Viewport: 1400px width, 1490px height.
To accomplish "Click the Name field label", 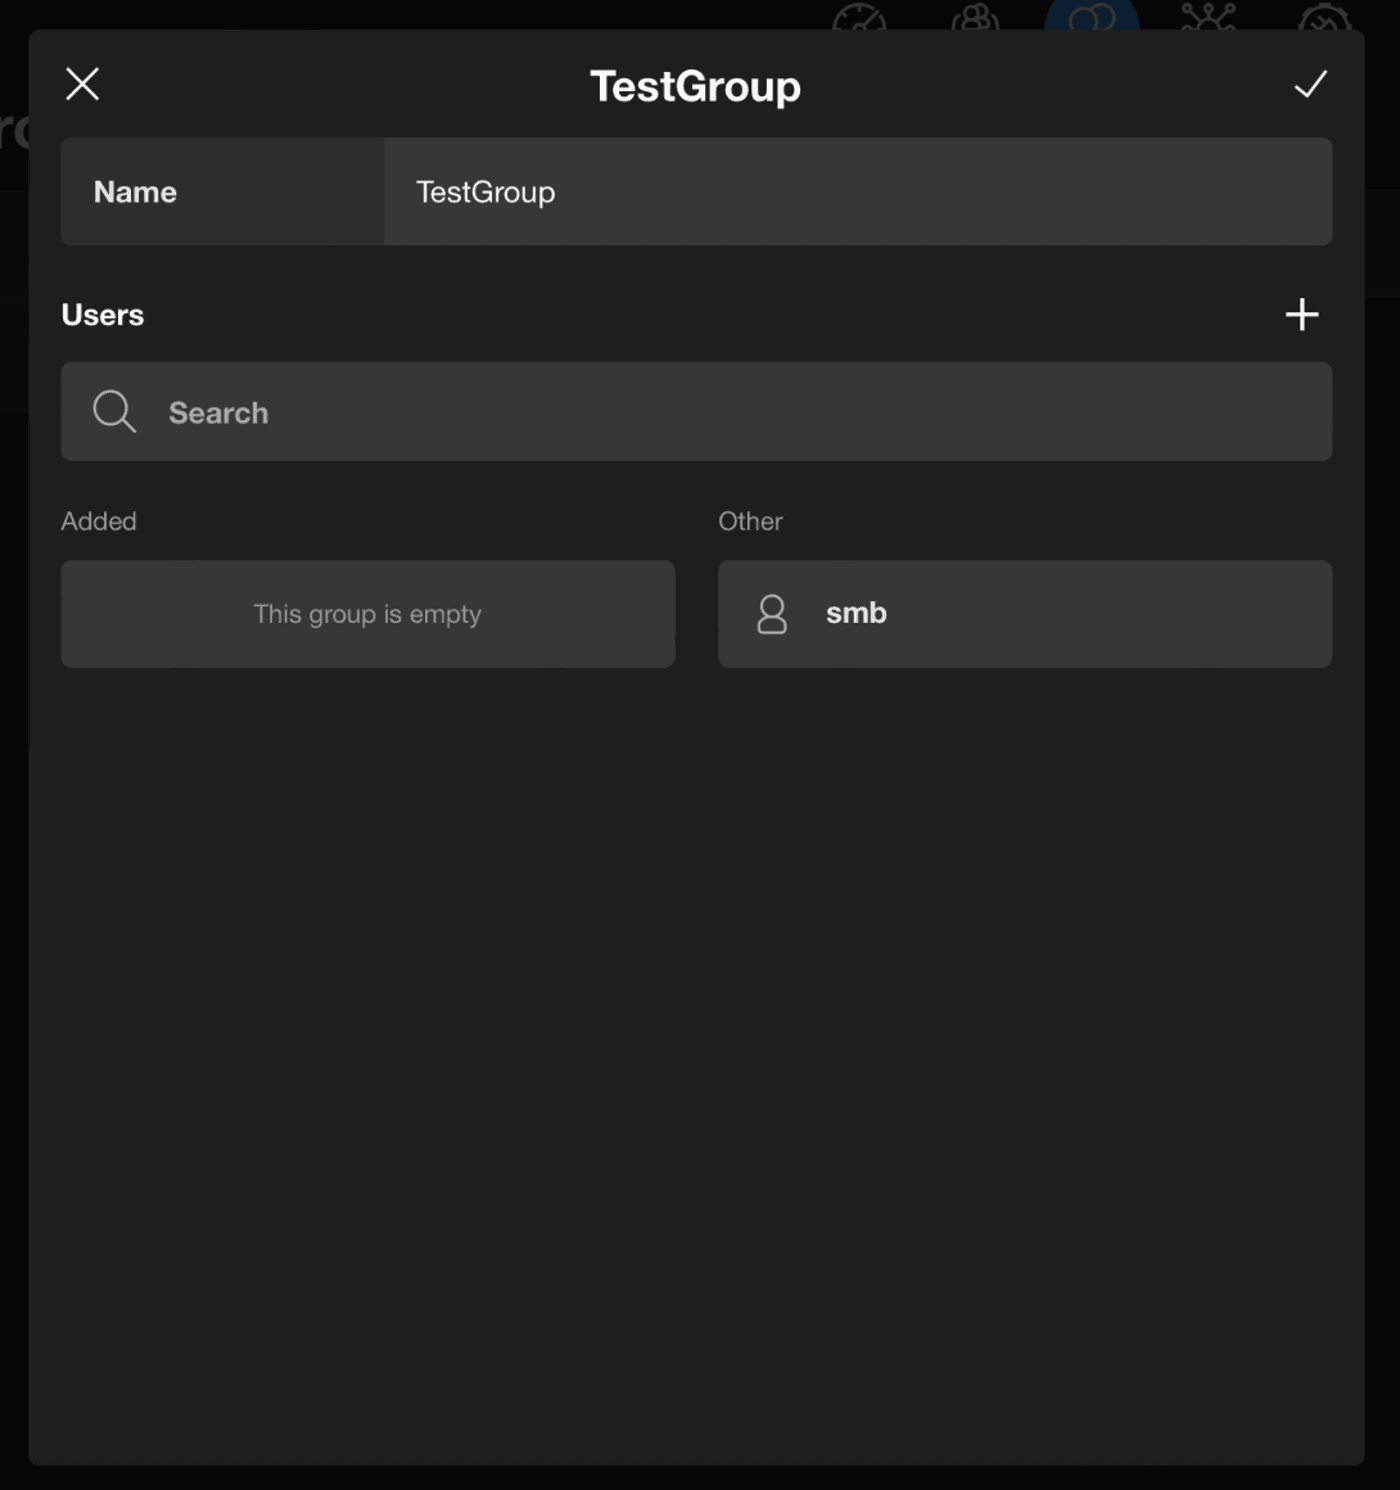I will [135, 192].
